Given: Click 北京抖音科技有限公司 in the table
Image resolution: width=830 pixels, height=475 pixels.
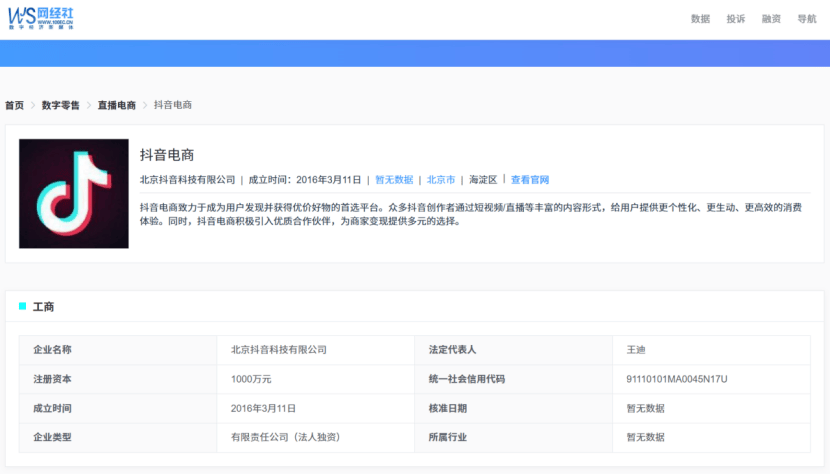Looking at the screenshot, I should (315, 349).
